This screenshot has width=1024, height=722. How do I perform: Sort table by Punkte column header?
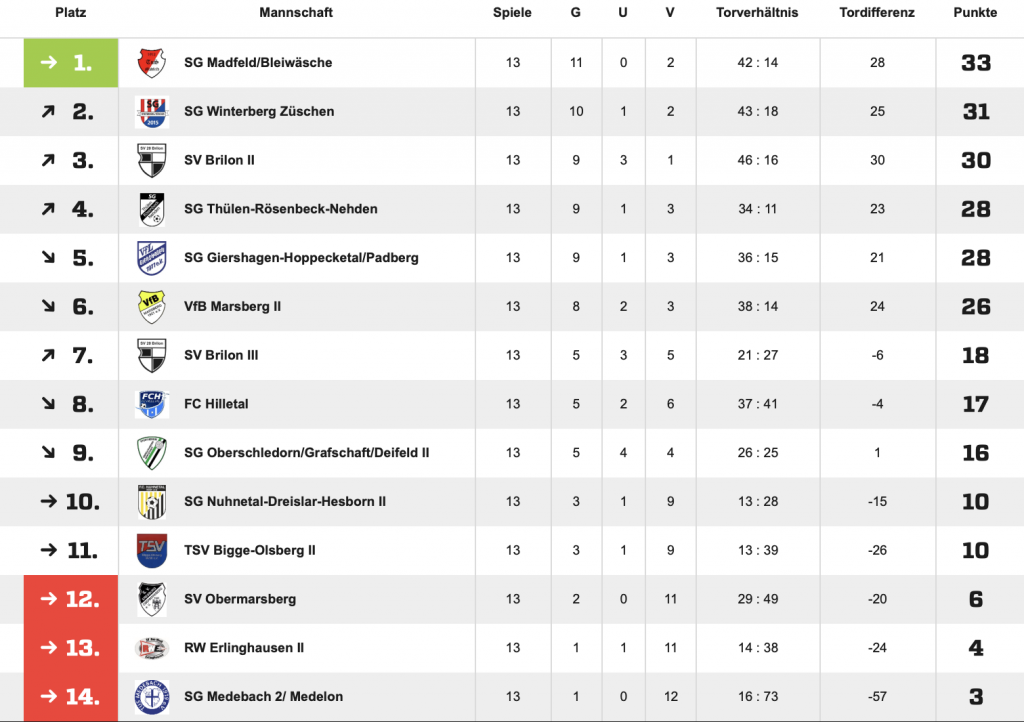pyautogui.click(x=975, y=13)
